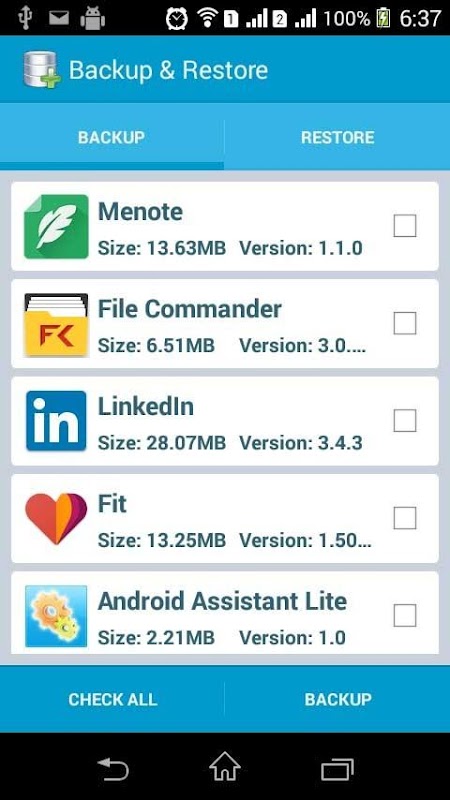Check the LinkedIn checkbox
Image resolution: width=450 pixels, height=800 pixels.
[405, 420]
